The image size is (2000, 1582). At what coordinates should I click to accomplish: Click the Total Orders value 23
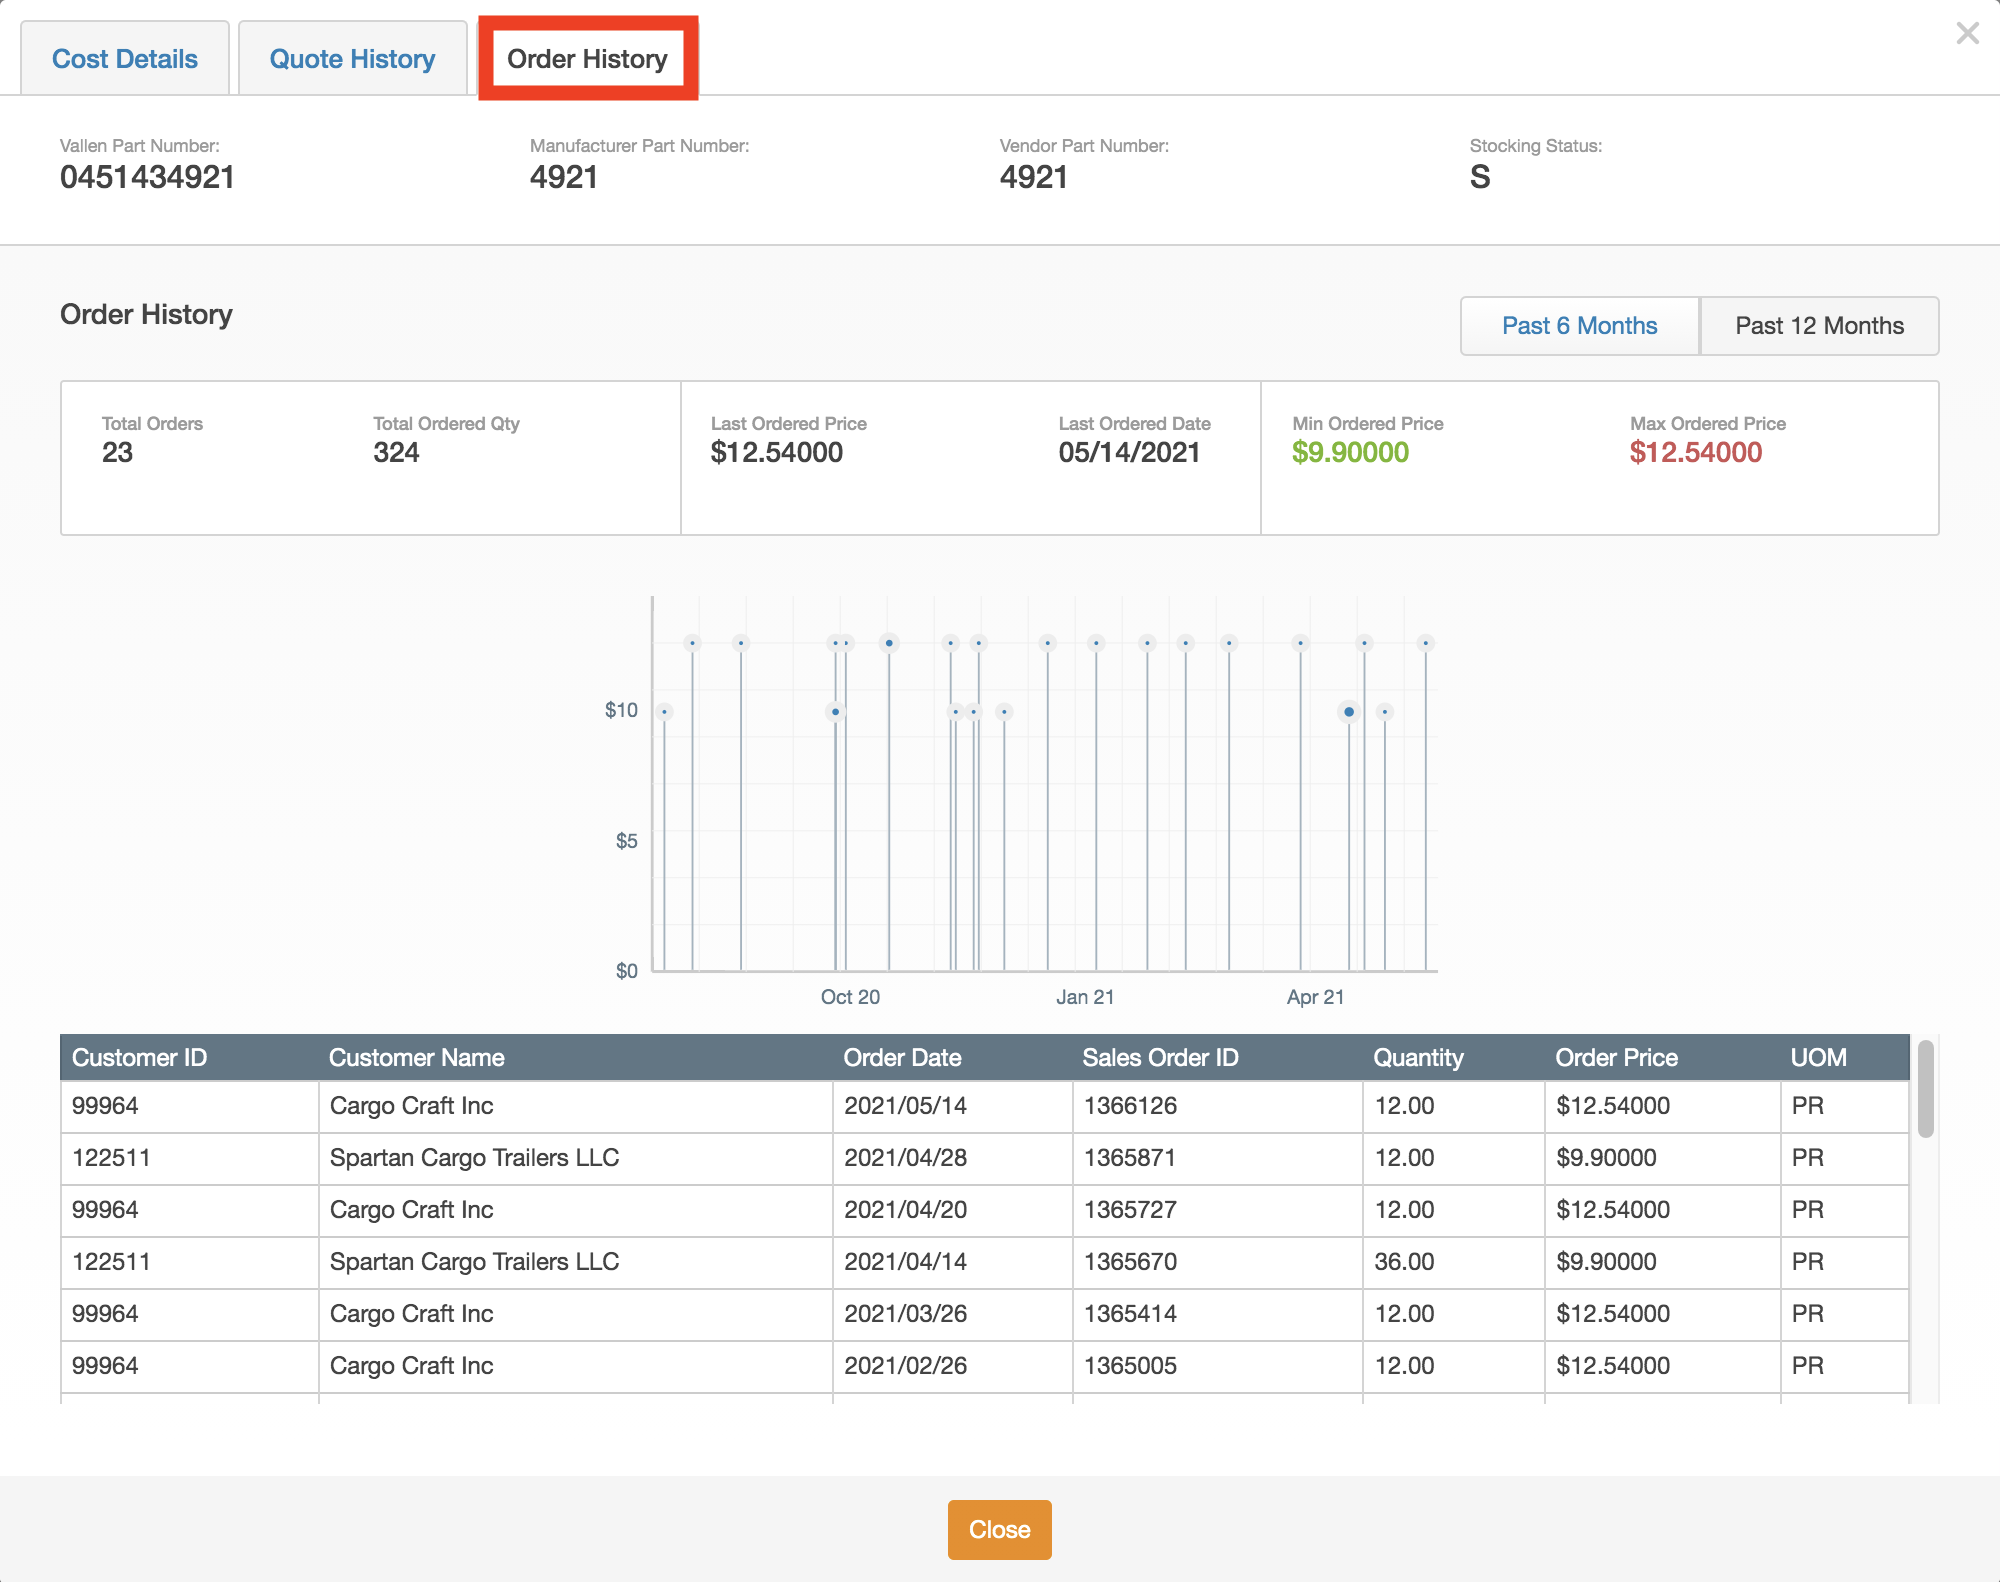click(118, 452)
